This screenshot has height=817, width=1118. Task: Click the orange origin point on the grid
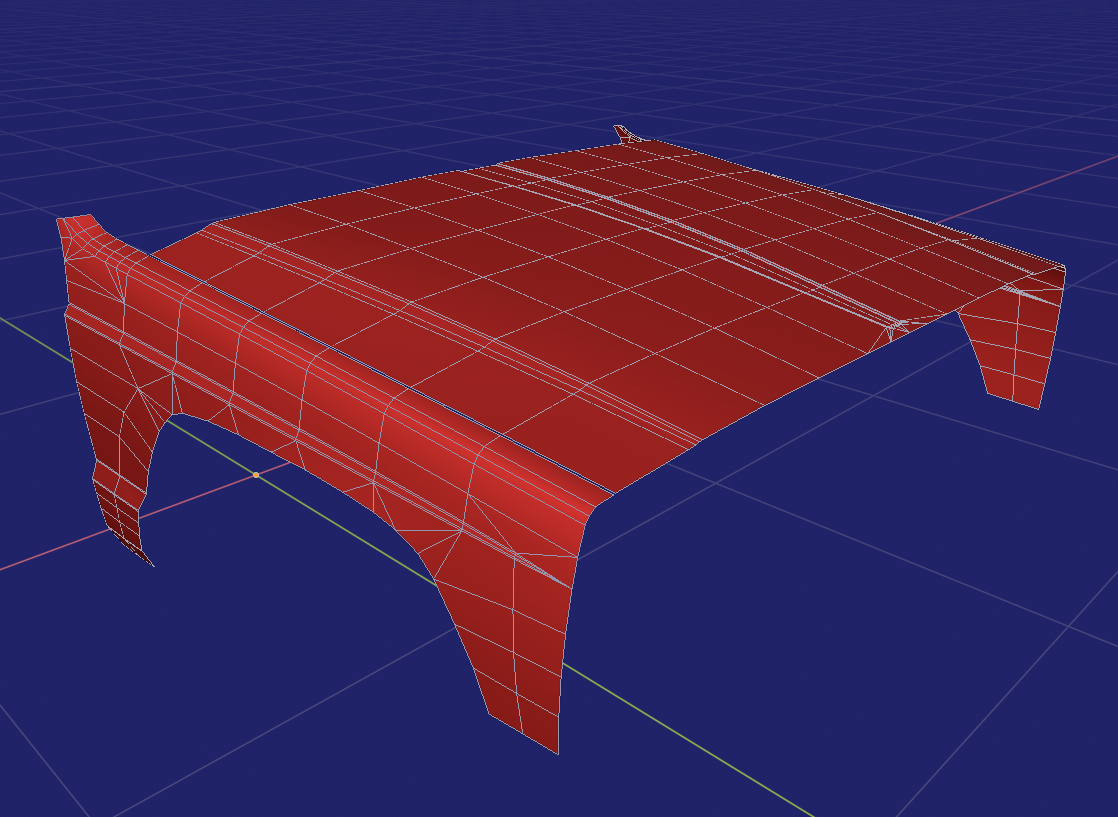tap(256, 475)
